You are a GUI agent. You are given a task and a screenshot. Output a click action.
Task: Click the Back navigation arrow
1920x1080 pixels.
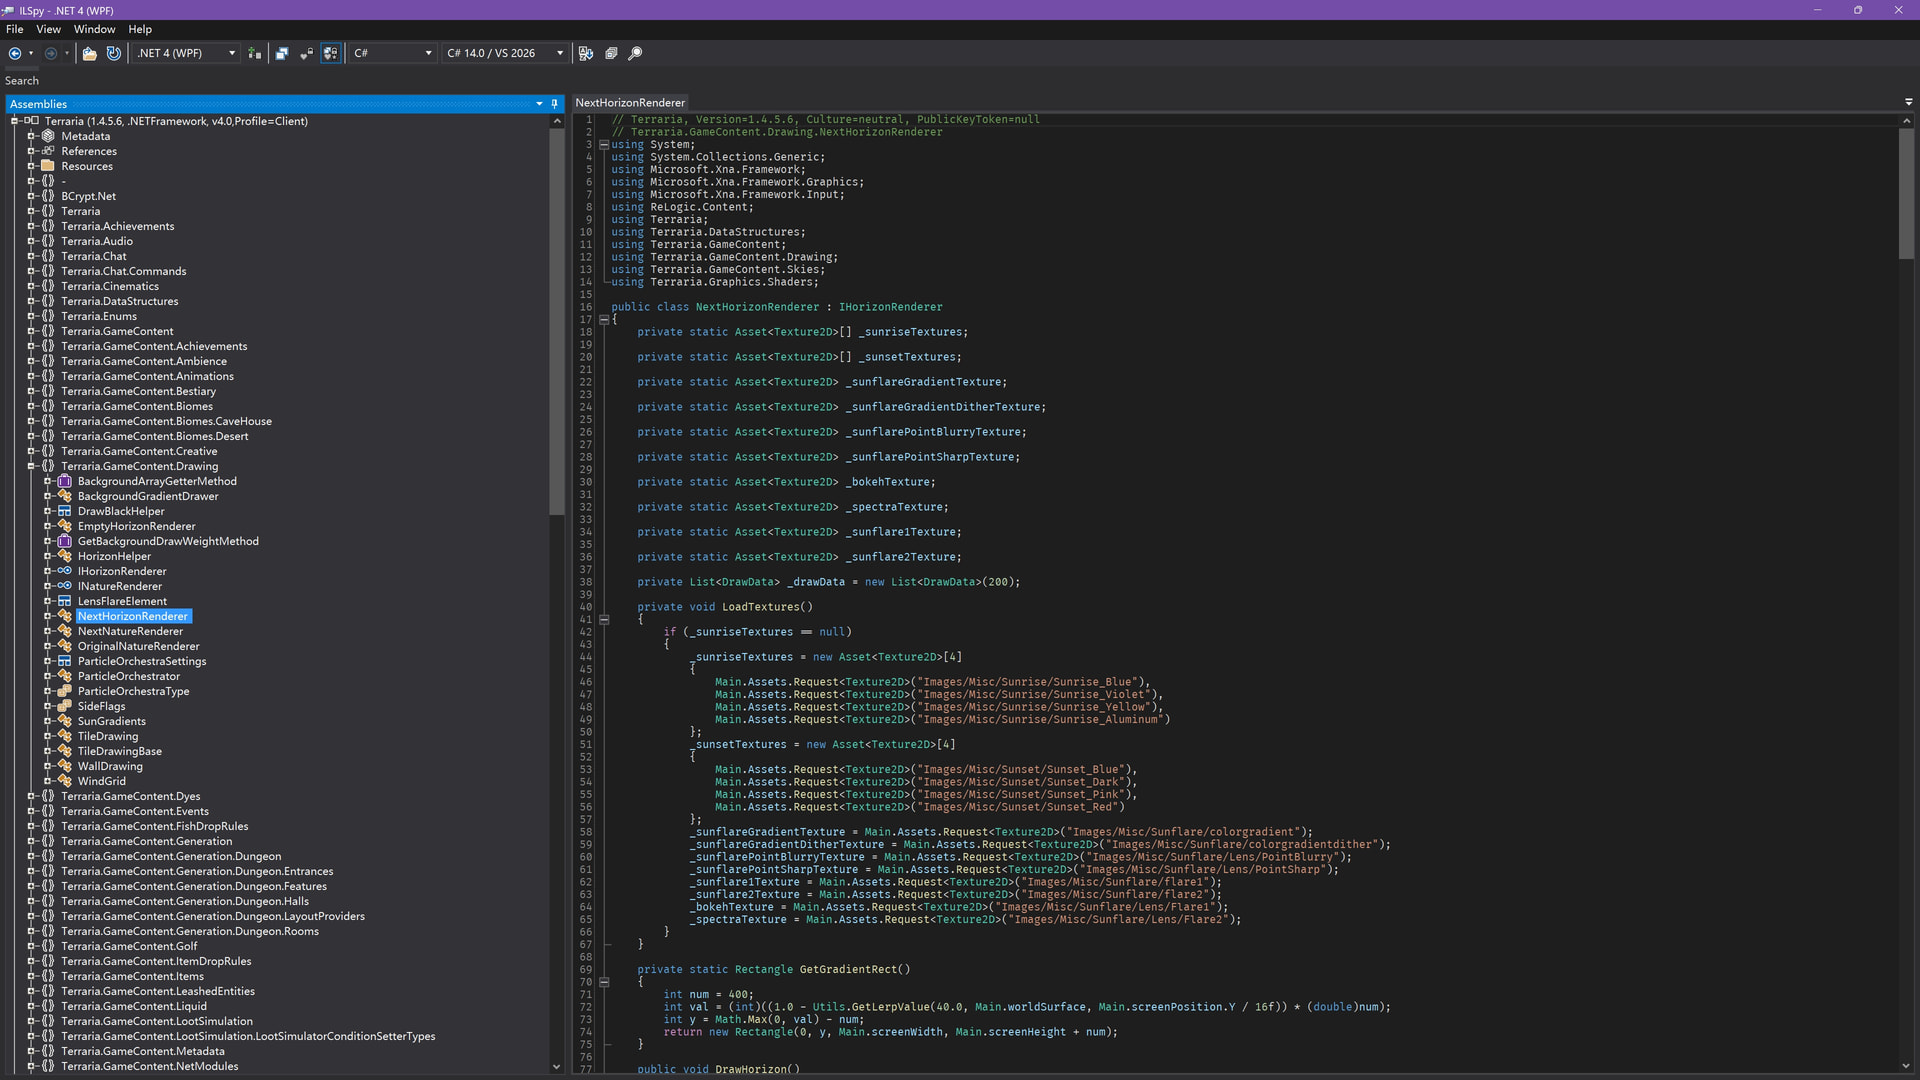click(x=15, y=53)
